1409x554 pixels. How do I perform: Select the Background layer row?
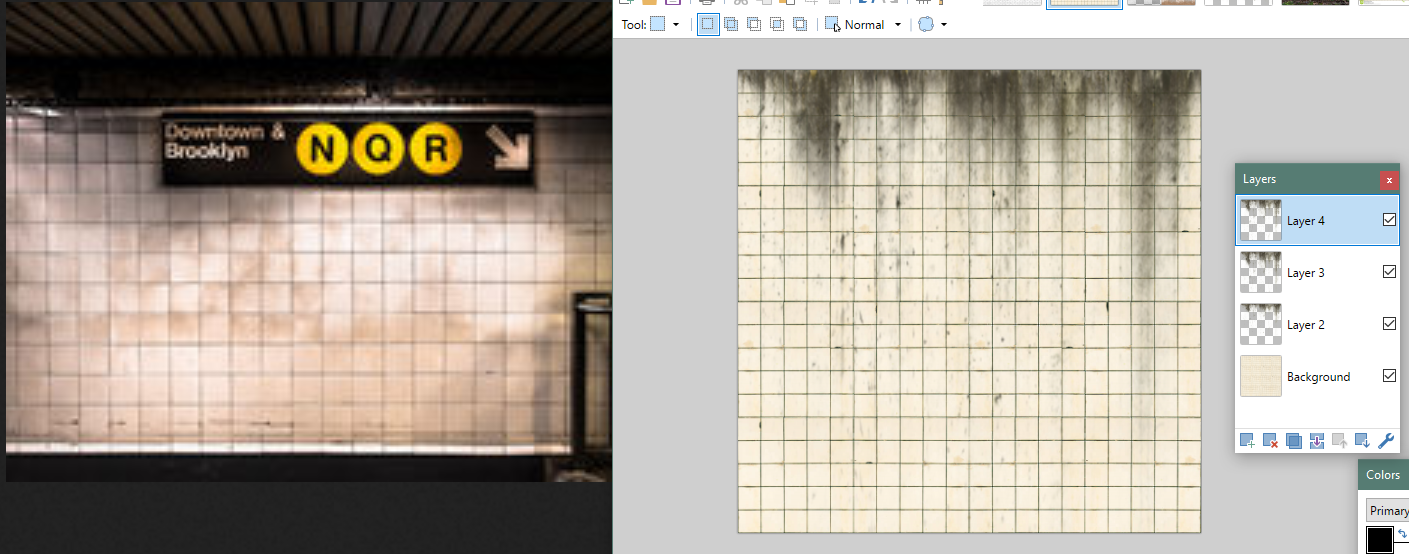coord(1318,376)
